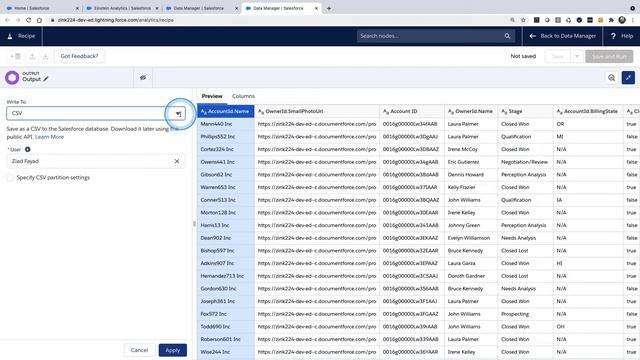Open the Write To CSV dropdown
640x360 pixels.
[x=96, y=113]
